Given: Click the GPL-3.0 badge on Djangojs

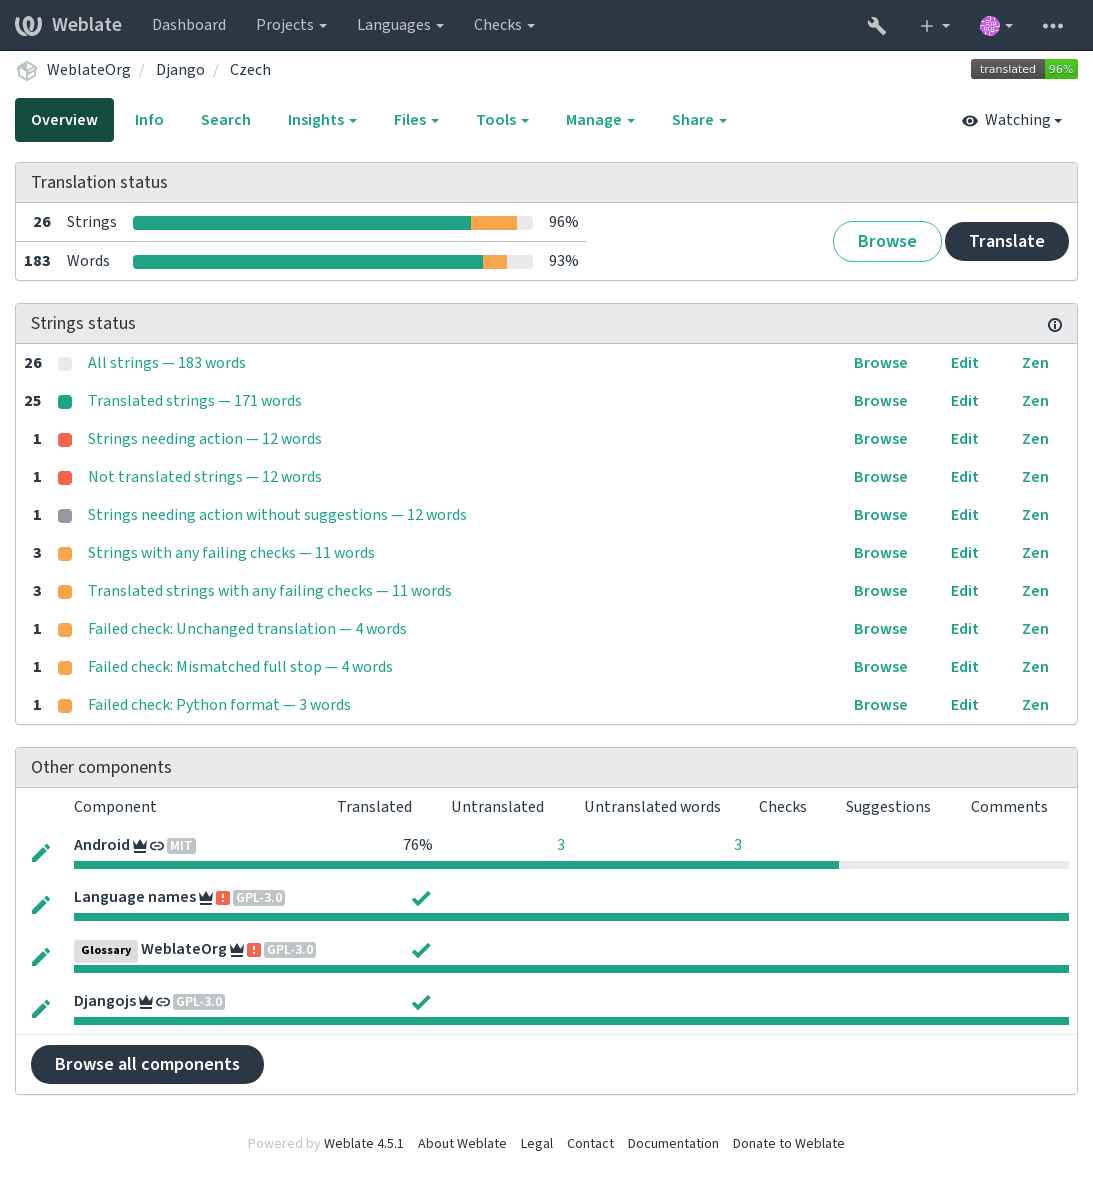Looking at the screenshot, I should coord(199,1002).
